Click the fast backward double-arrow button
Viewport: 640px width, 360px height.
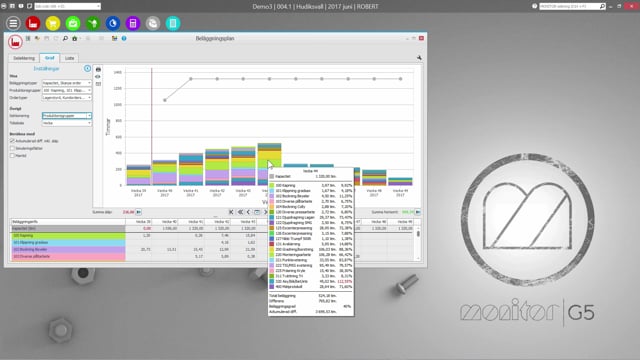point(240,212)
